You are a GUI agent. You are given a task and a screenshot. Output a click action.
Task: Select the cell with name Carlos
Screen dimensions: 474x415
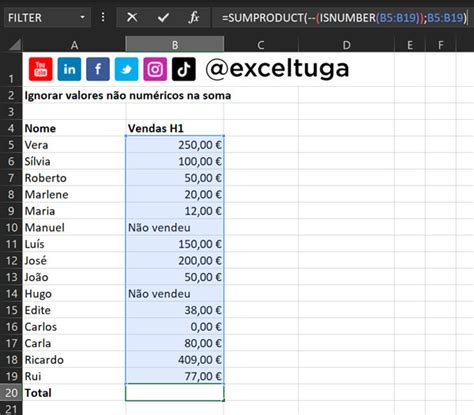point(74,327)
